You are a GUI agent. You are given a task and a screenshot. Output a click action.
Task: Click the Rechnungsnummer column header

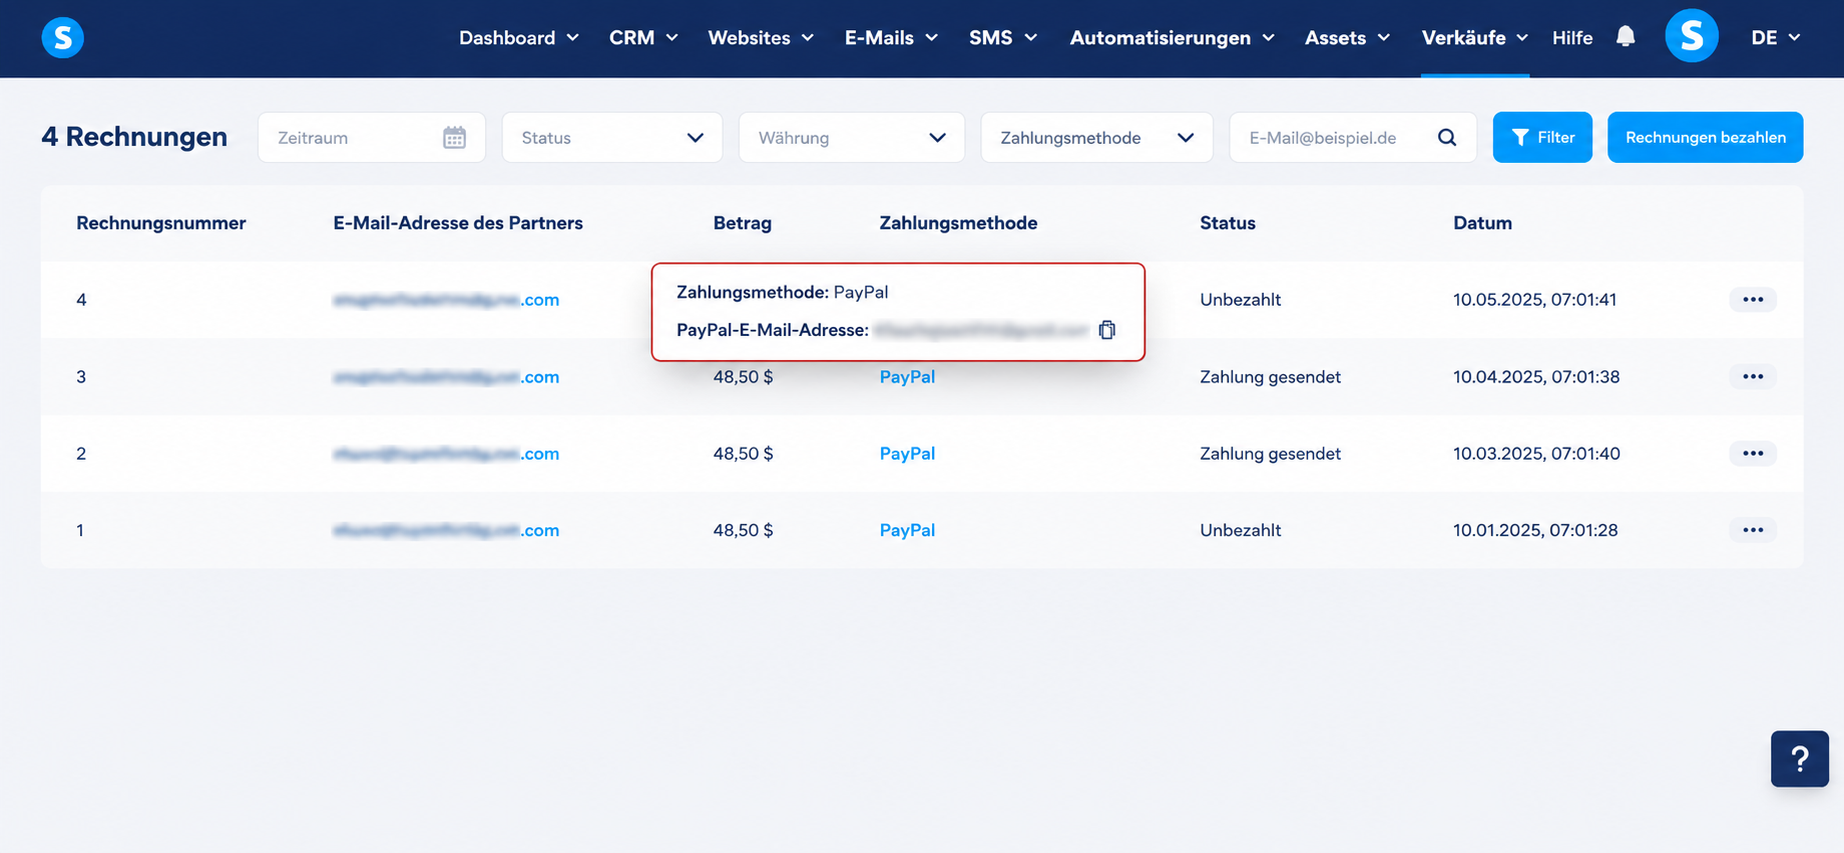tap(161, 223)
